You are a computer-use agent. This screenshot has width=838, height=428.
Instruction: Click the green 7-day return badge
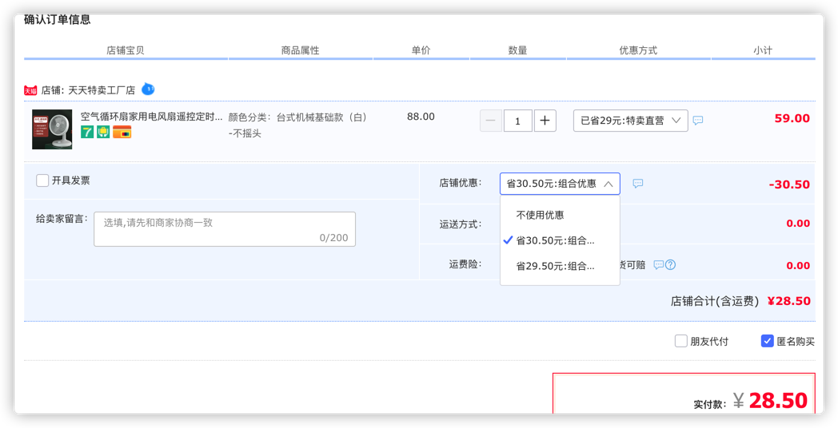click(88, 132)
